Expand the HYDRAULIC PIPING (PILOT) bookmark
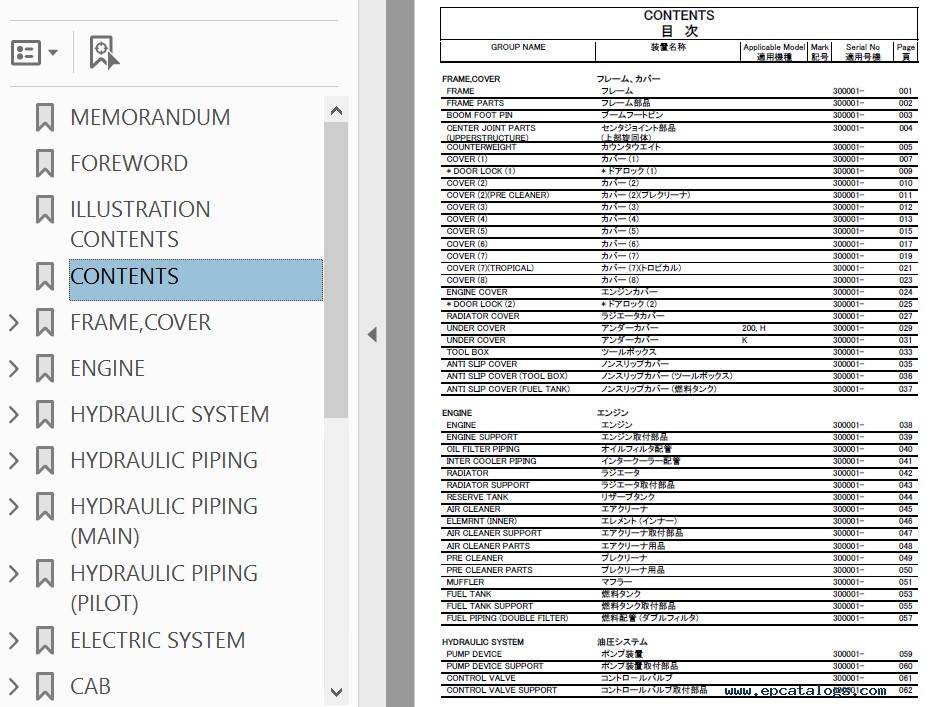 [x=14, y=574]
